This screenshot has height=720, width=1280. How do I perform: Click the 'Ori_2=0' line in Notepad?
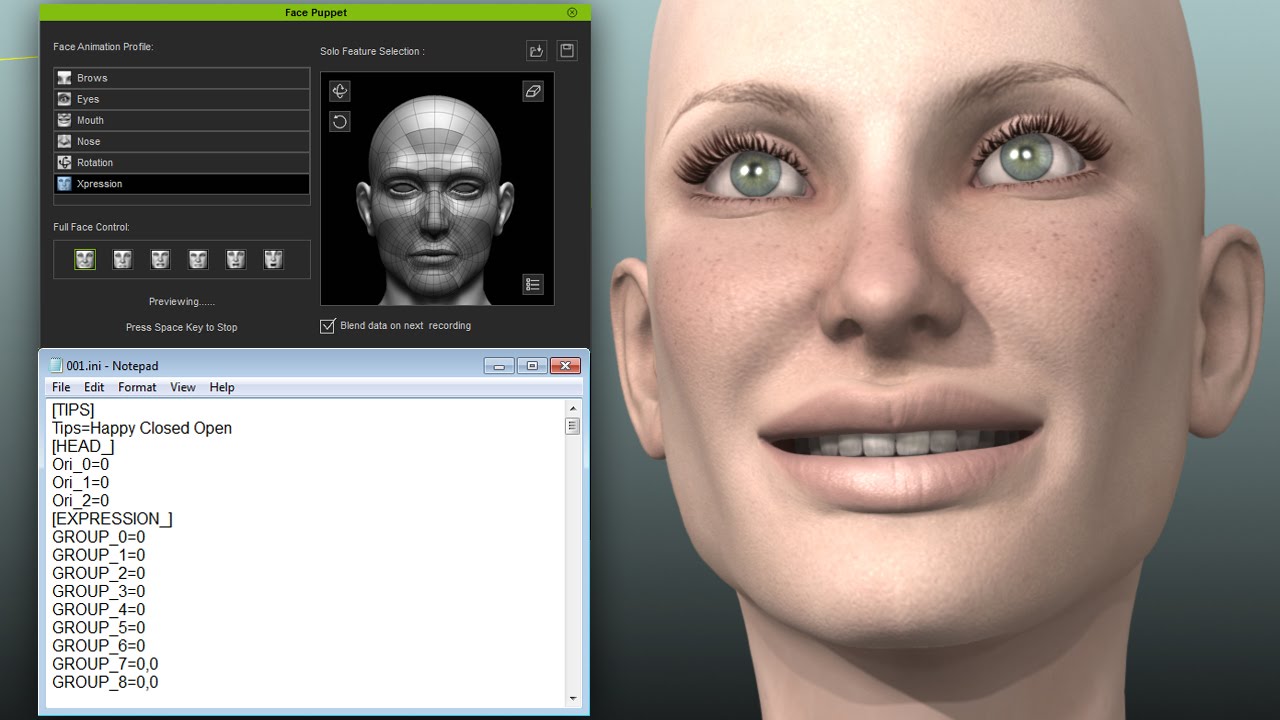click(81, 500)
